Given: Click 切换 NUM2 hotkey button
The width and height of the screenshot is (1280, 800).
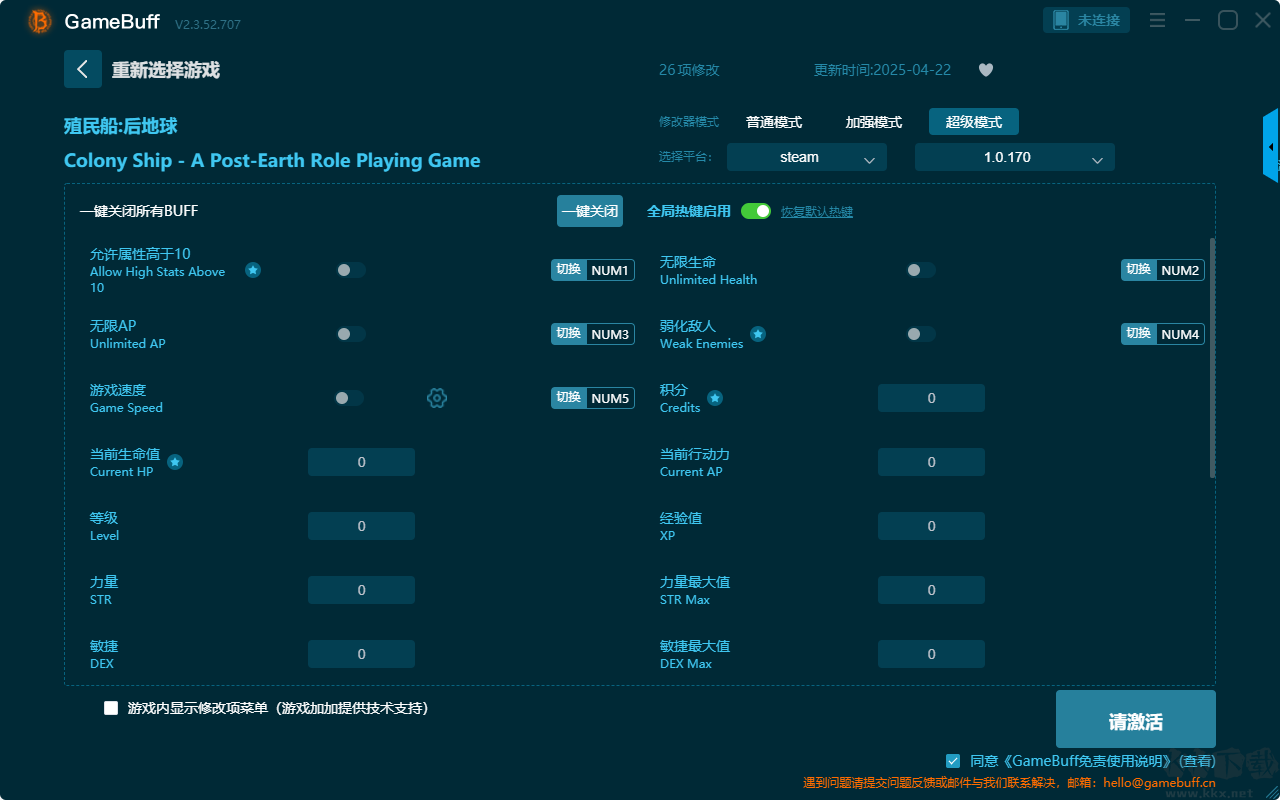Looking at the screenshot, I should point(1163,270).
